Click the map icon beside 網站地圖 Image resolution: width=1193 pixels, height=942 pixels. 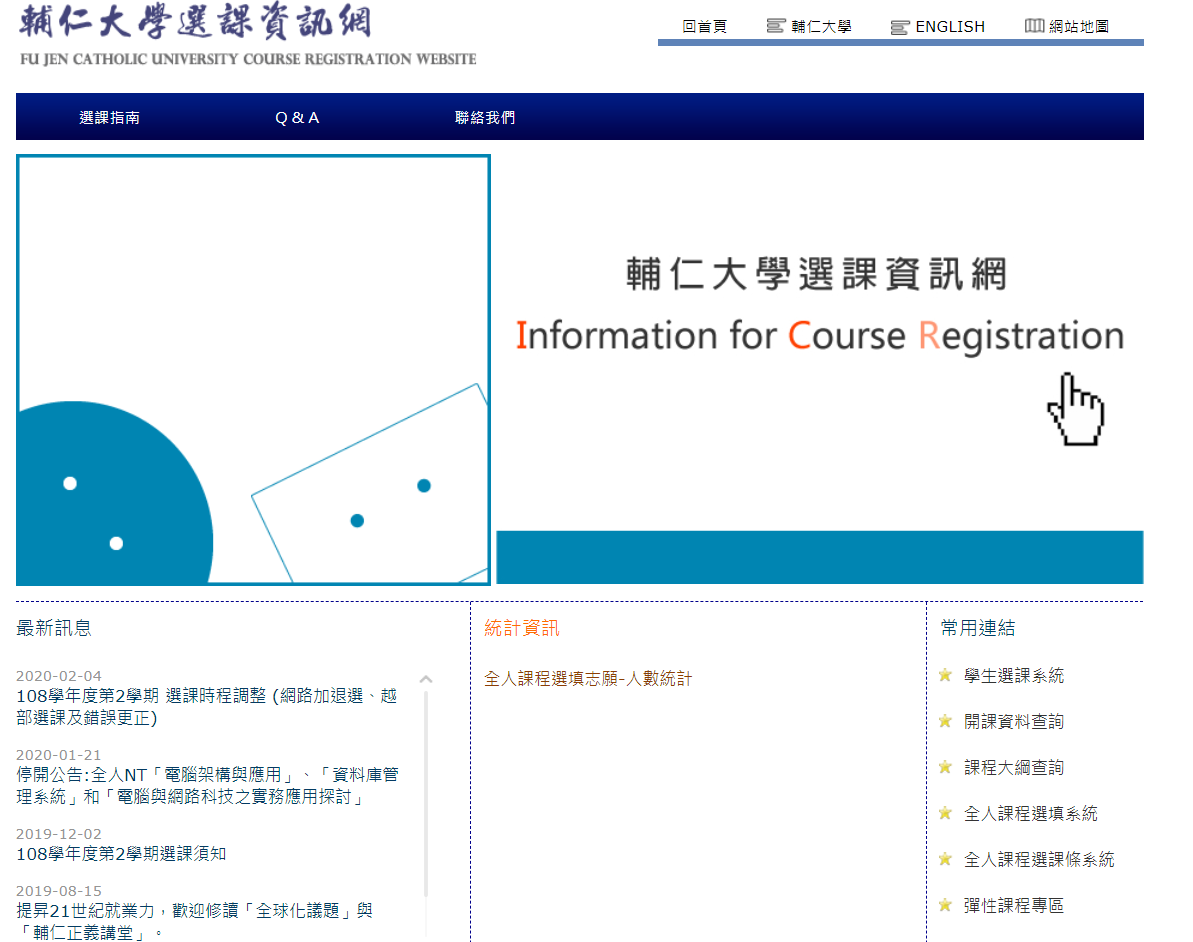1034,26
